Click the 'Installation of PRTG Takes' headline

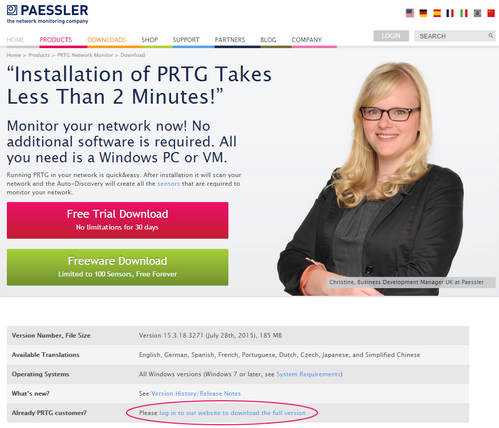139,85
